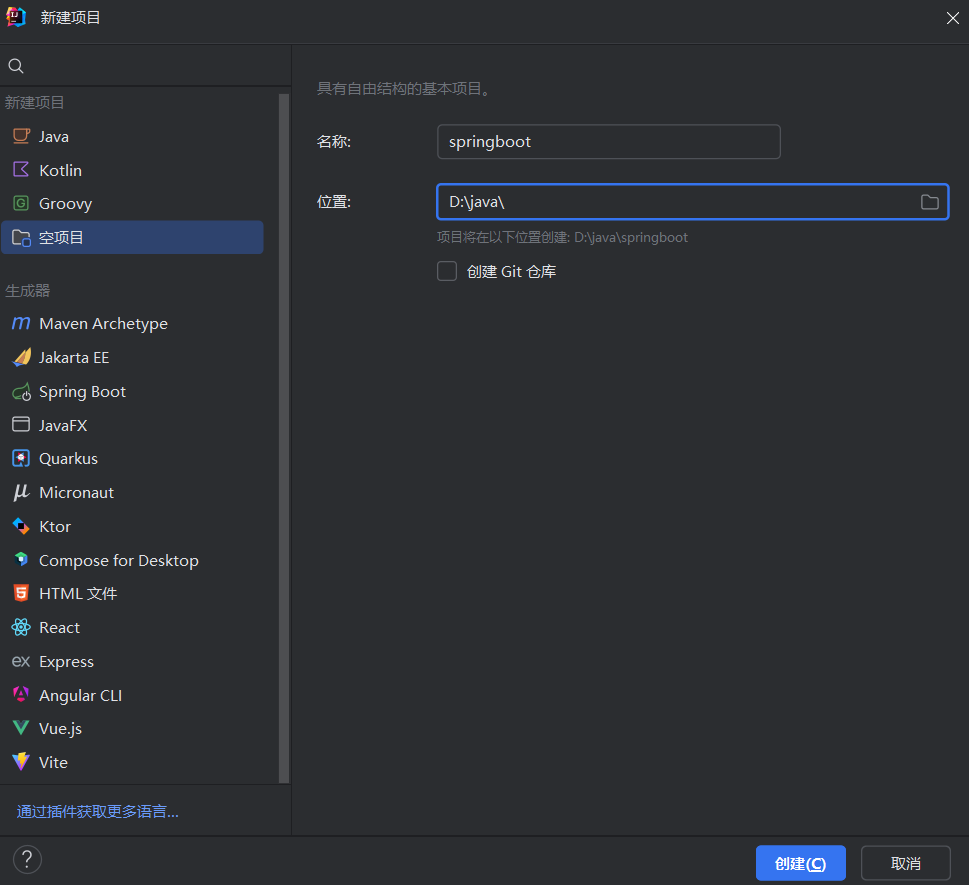Click the React atom icon
The height and width of the screenshot is (885, 969).
pos(21,627)
